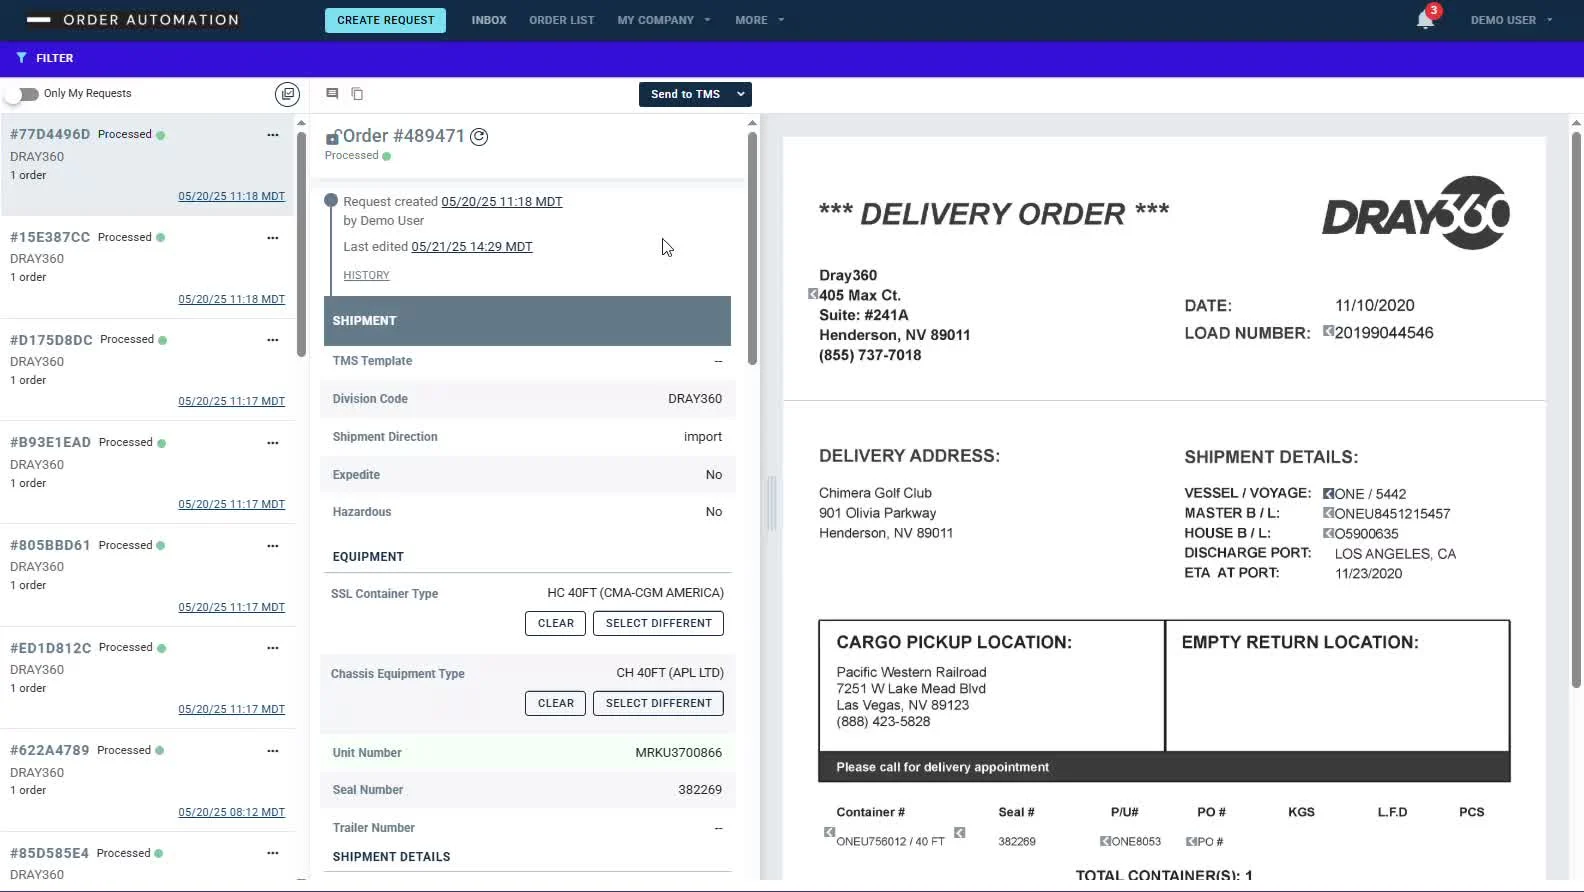Open the My Company dropdown menu
Image resolution: width=1584 pixels, height=892 pixels.
point(664,20)
